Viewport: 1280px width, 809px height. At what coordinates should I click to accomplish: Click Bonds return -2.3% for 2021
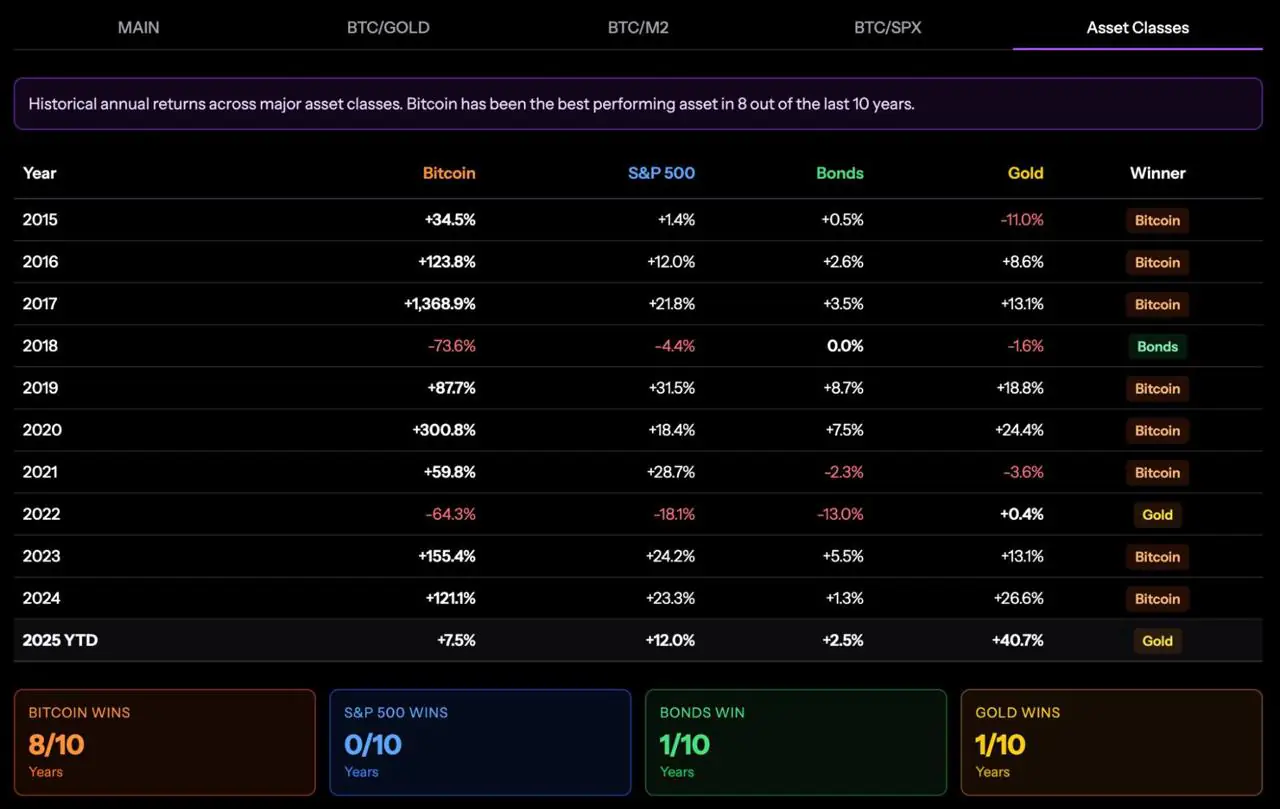843,472
